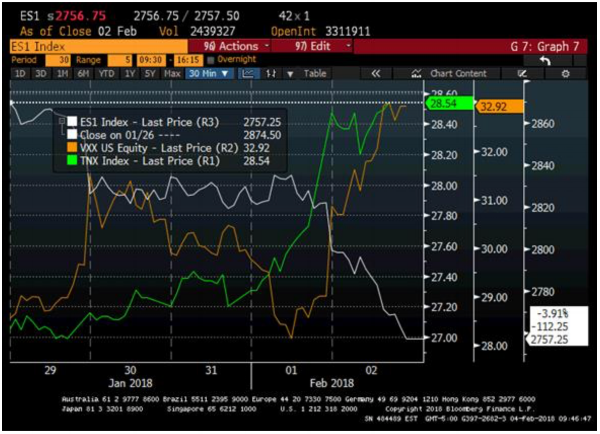The image size is (600, 434).
Task: Click the 2757.25 last price axis label
Action: coord(549,339)
